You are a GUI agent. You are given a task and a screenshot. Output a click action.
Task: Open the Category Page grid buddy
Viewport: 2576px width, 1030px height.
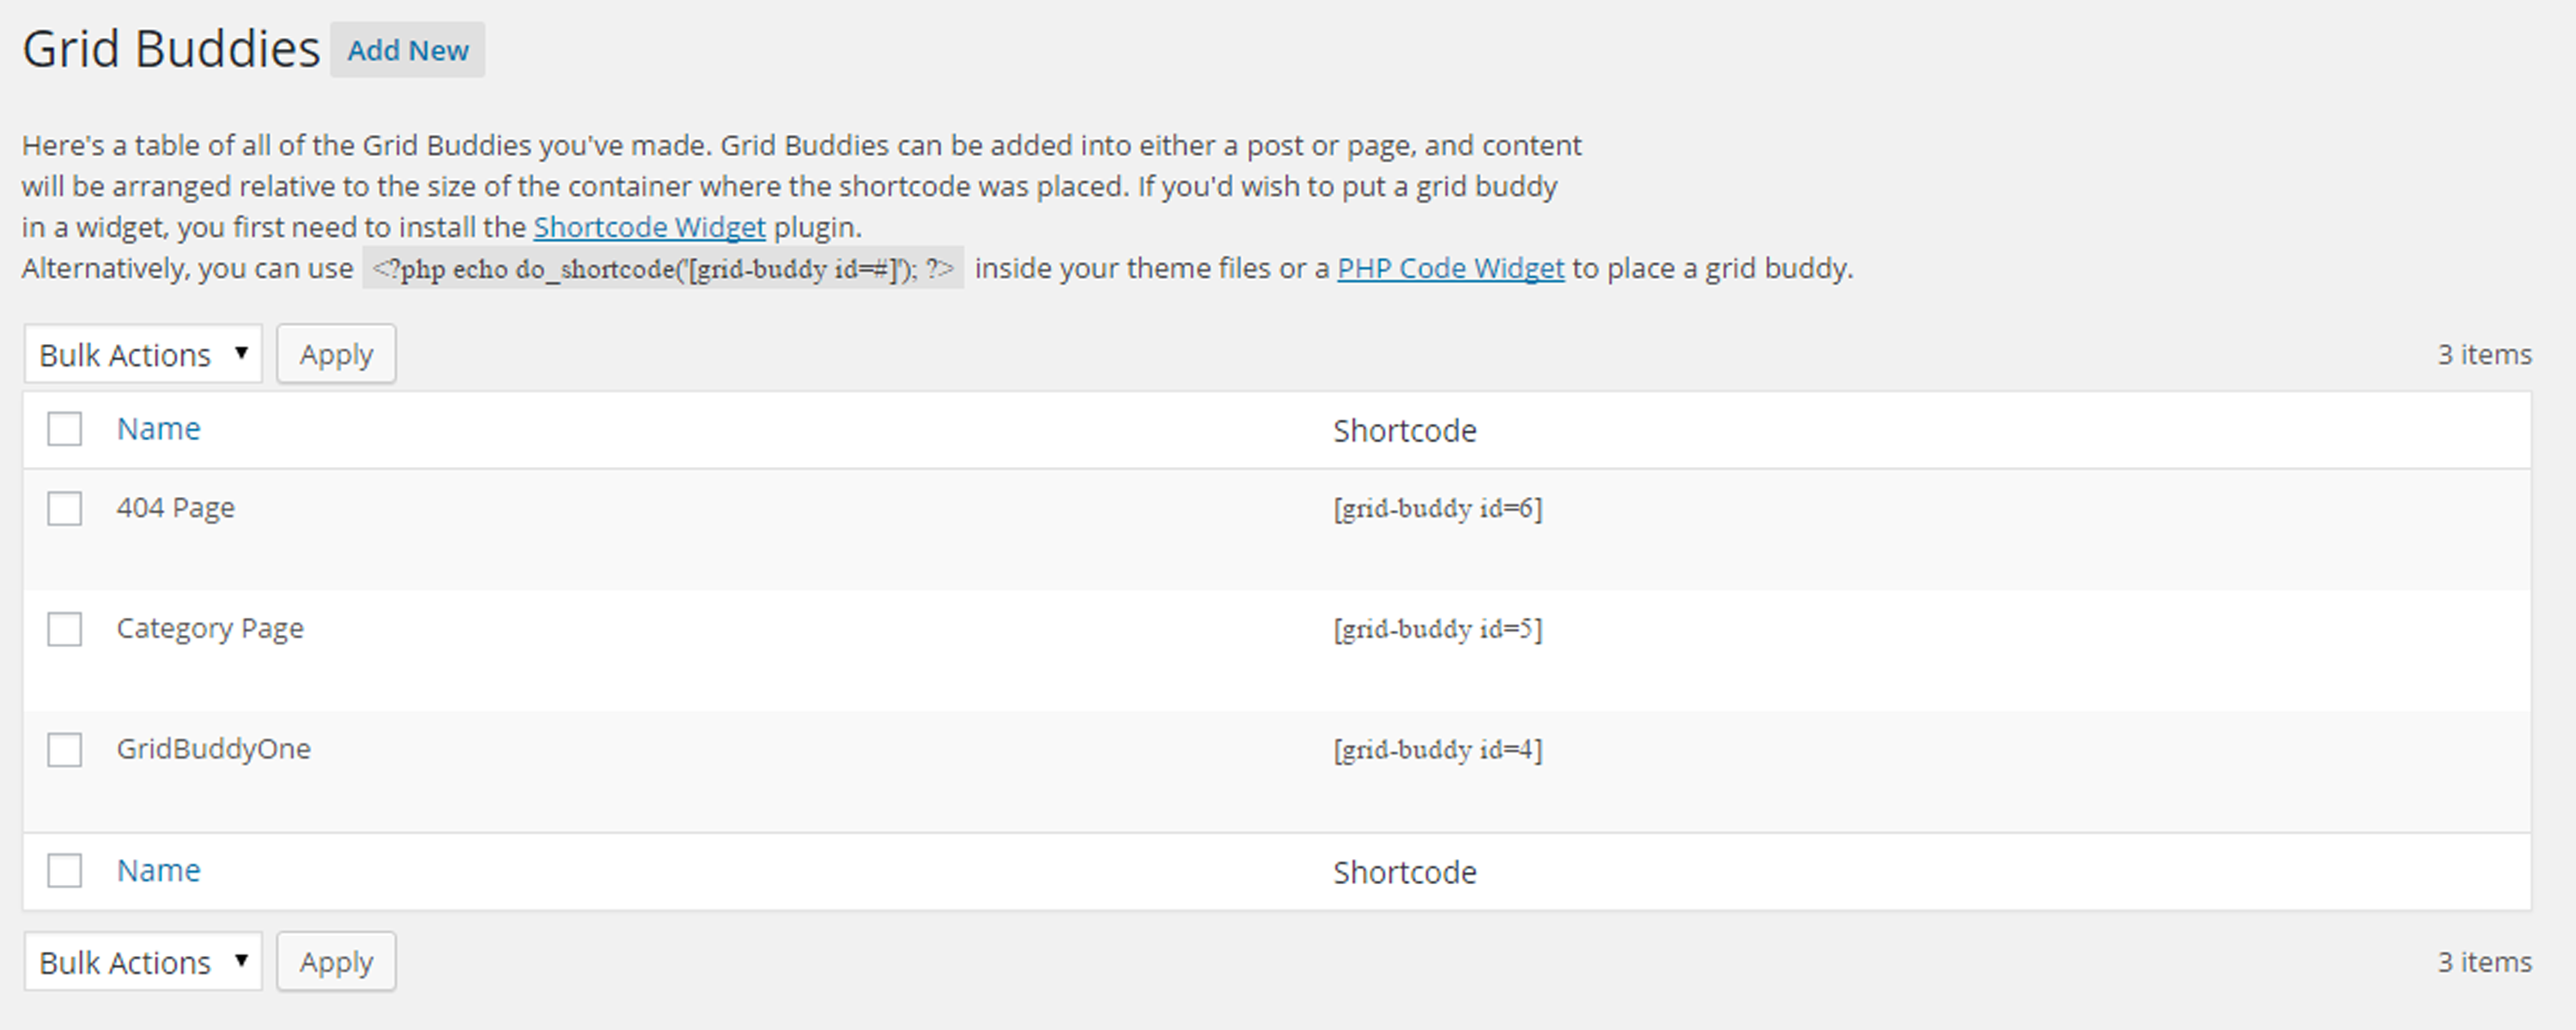(210, 629)
